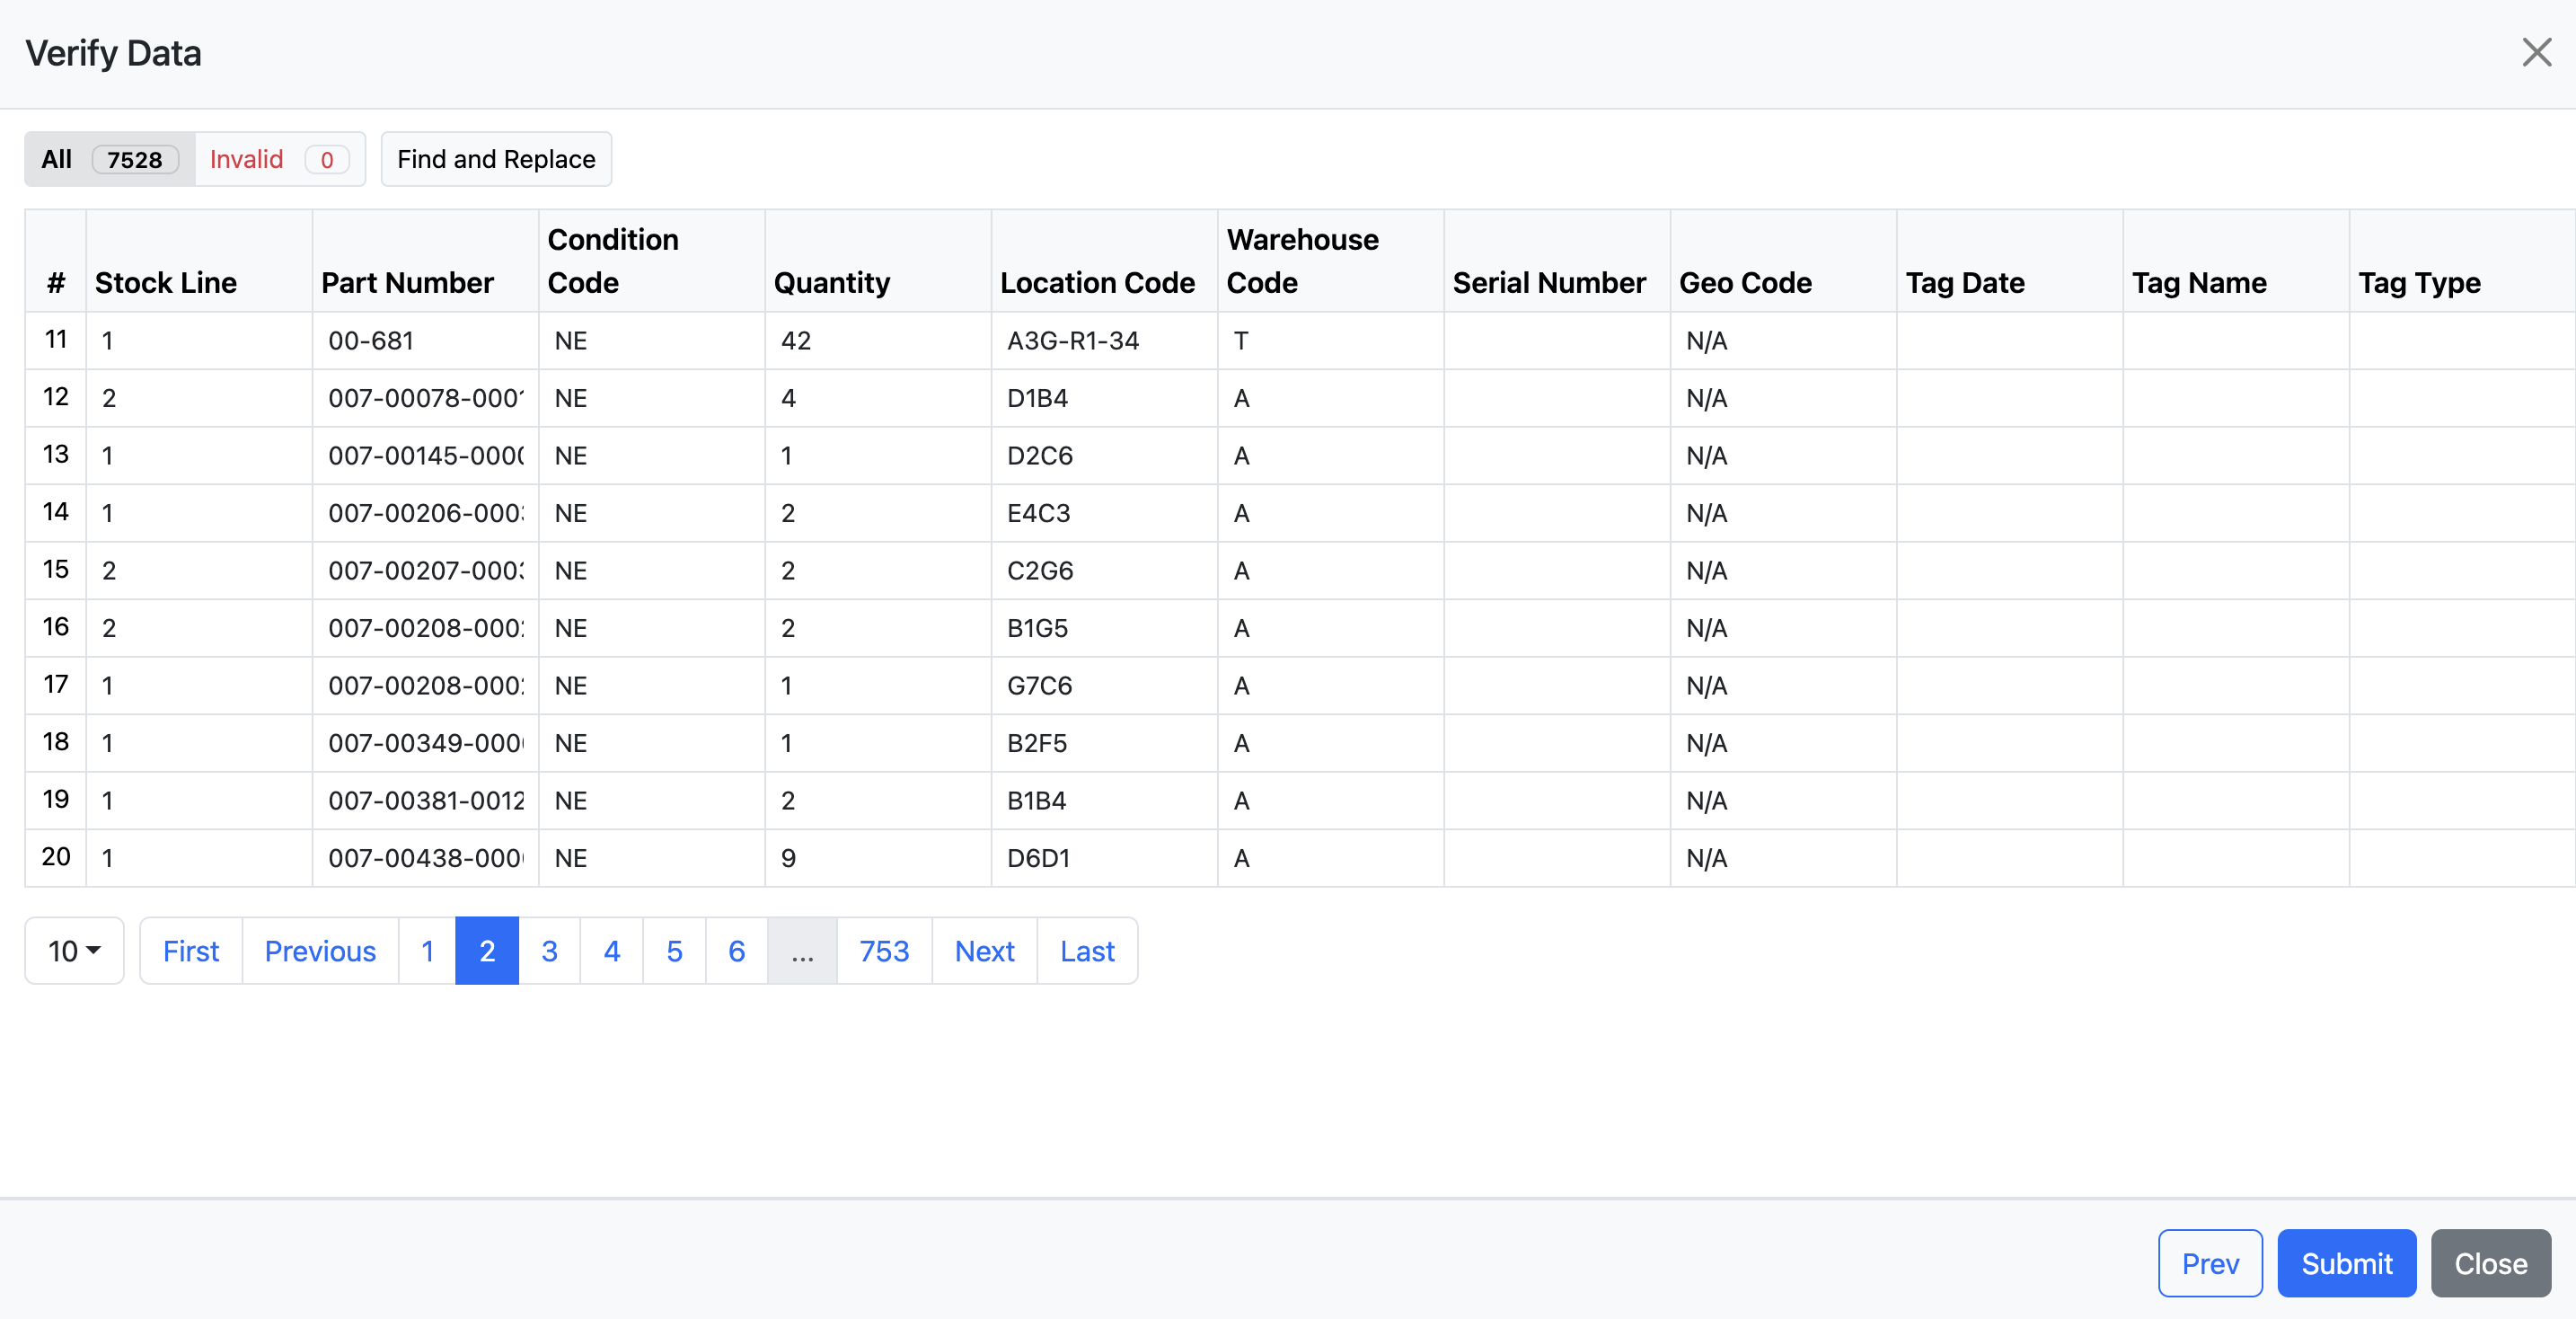Click the Part Number column header

pos(407,283)
